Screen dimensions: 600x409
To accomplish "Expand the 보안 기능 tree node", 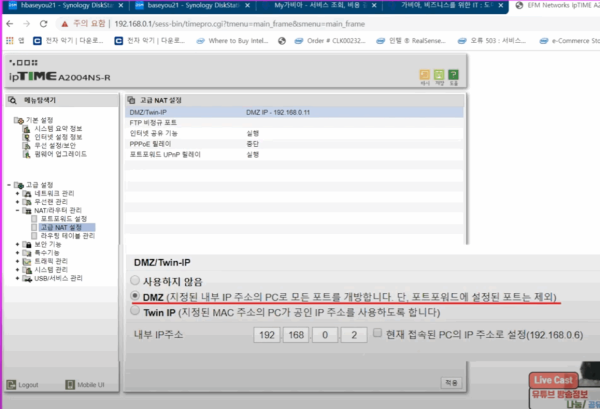I will coord(17,244).
